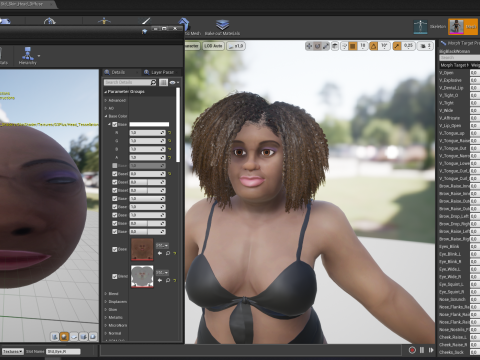Use selected asset arrow beside skin texture
The height and width of the screenshot is (360, 480).
click(x=160, y=253)
